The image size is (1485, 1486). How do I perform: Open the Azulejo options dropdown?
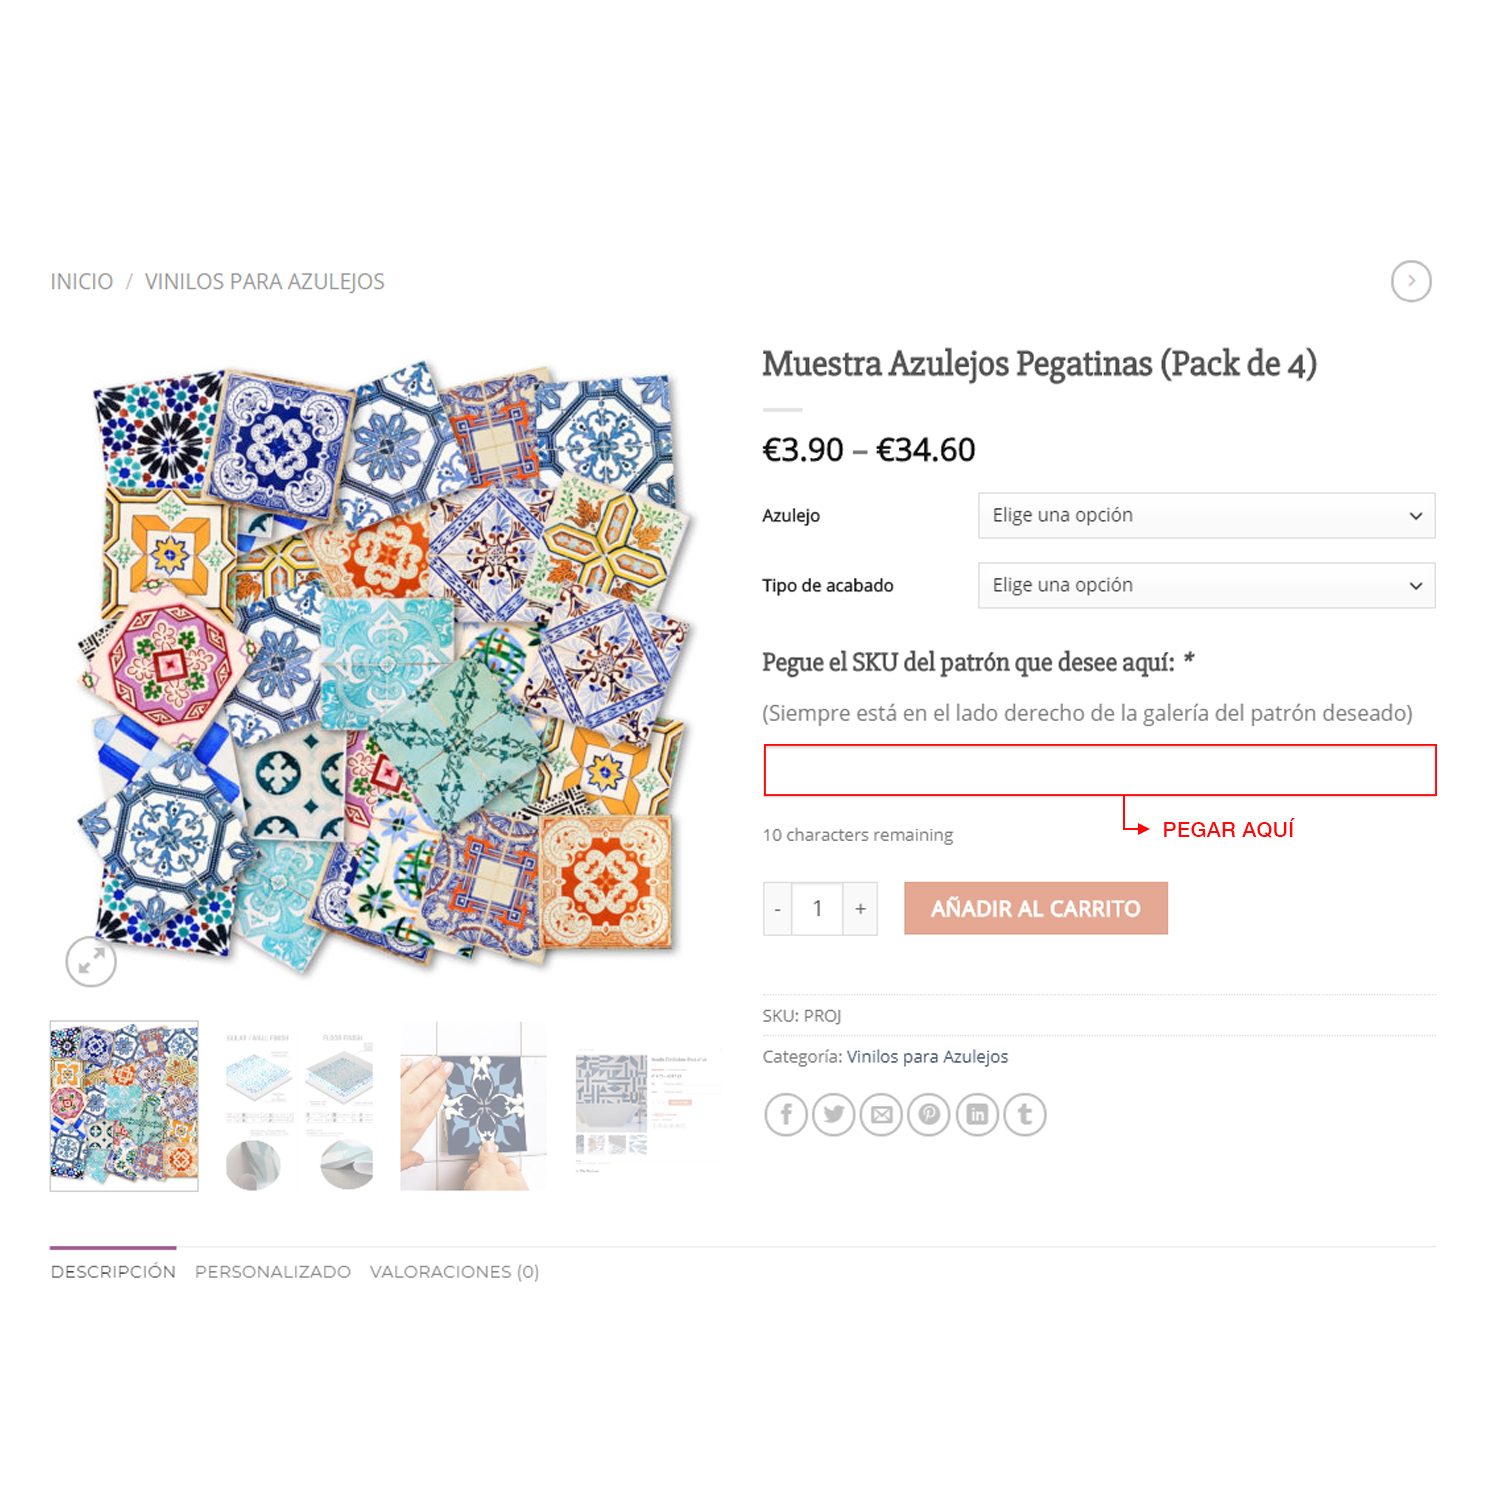pyautogui.click(x=1206, y=515)
